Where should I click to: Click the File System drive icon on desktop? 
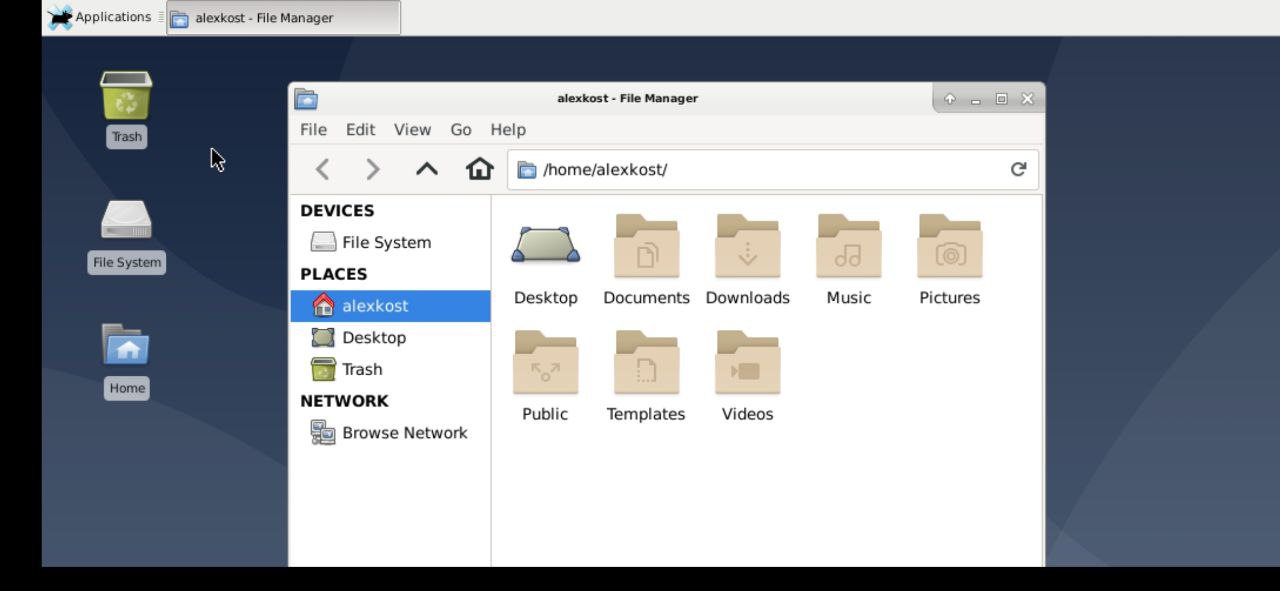coord(126,221)
